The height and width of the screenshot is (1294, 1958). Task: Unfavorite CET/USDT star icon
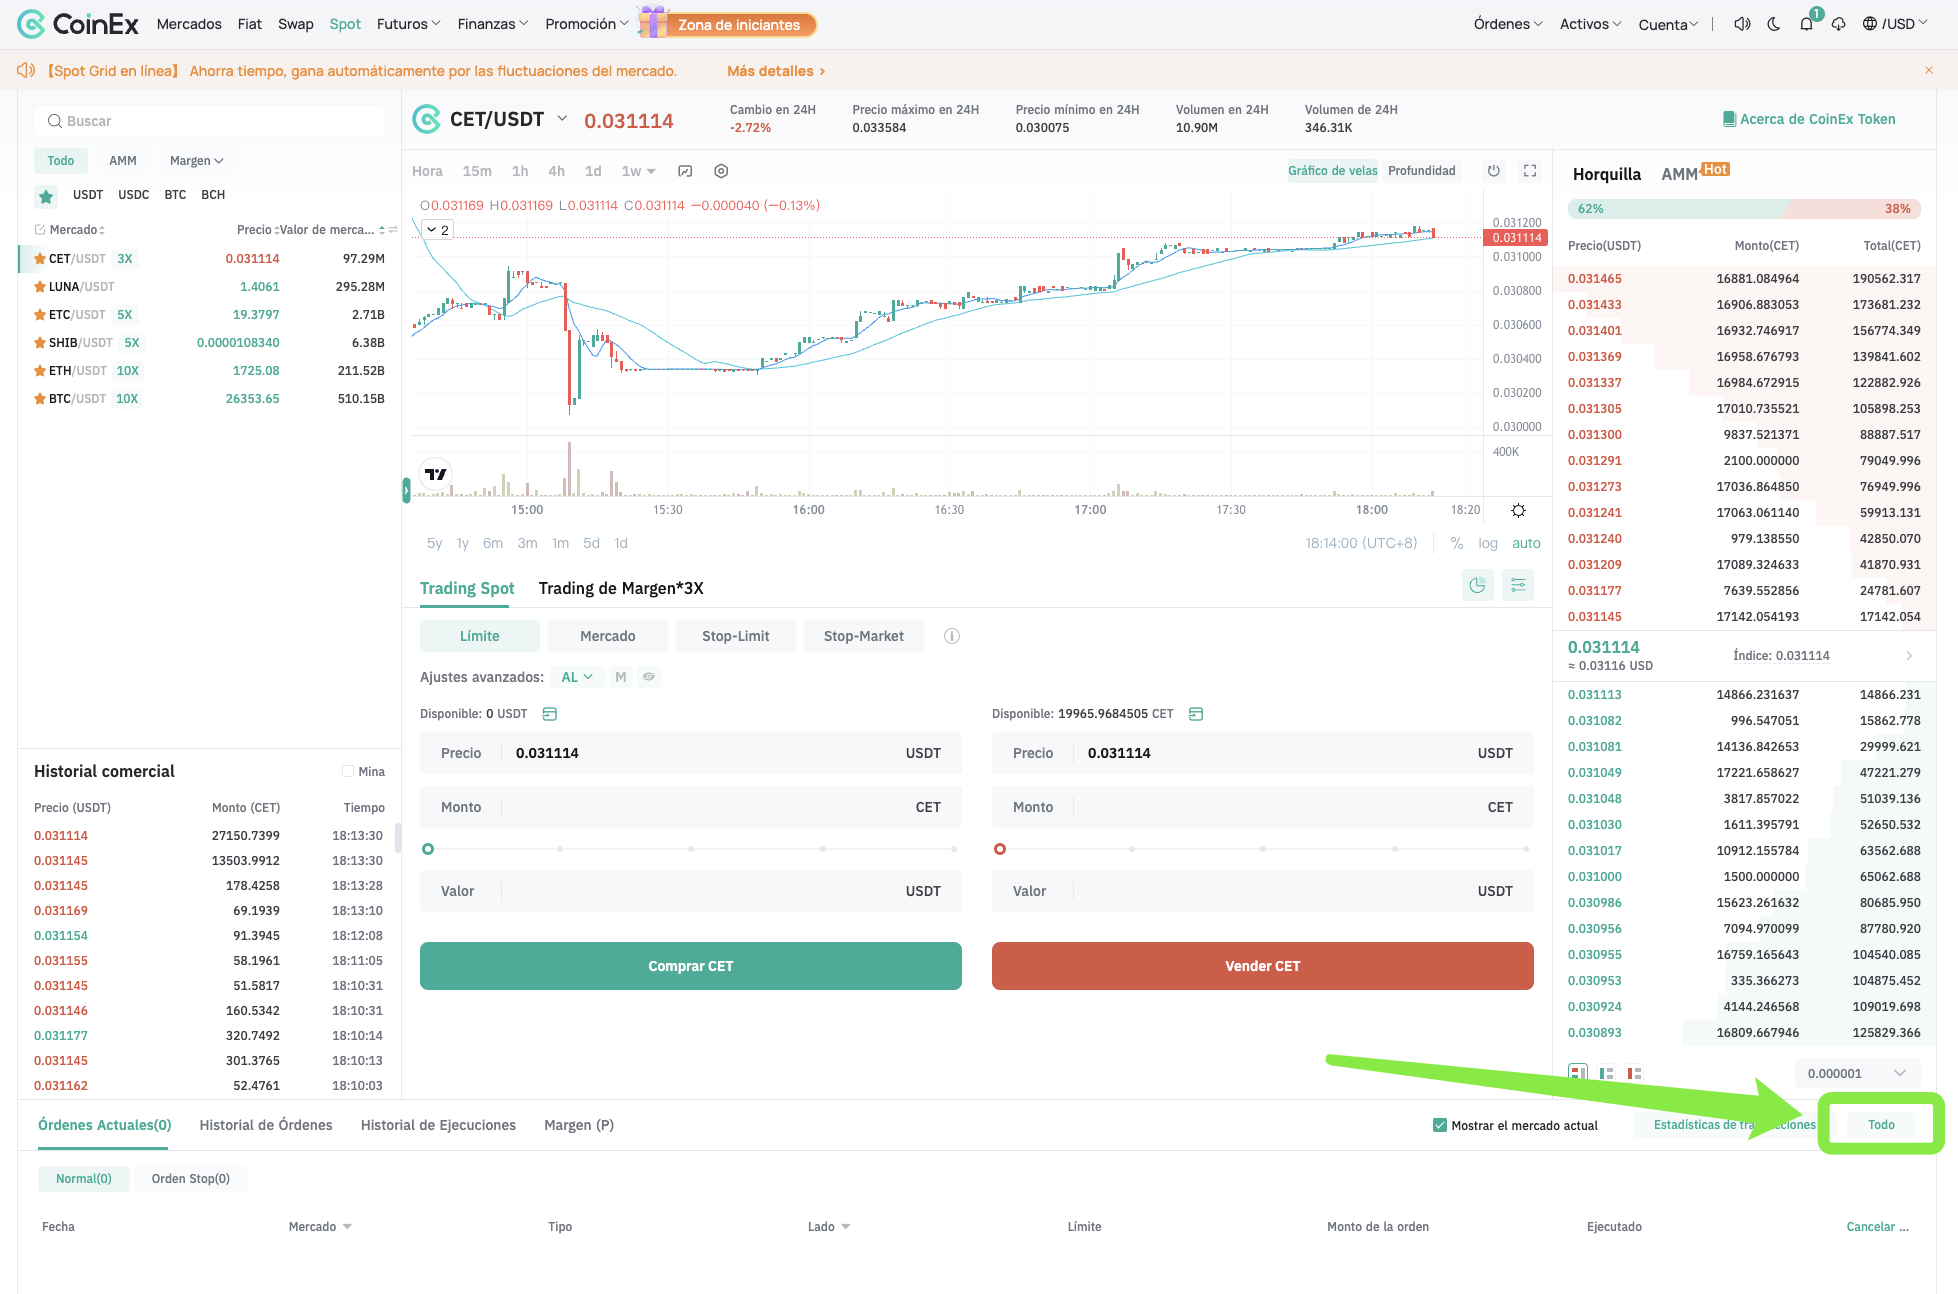(x=40, y=259)
